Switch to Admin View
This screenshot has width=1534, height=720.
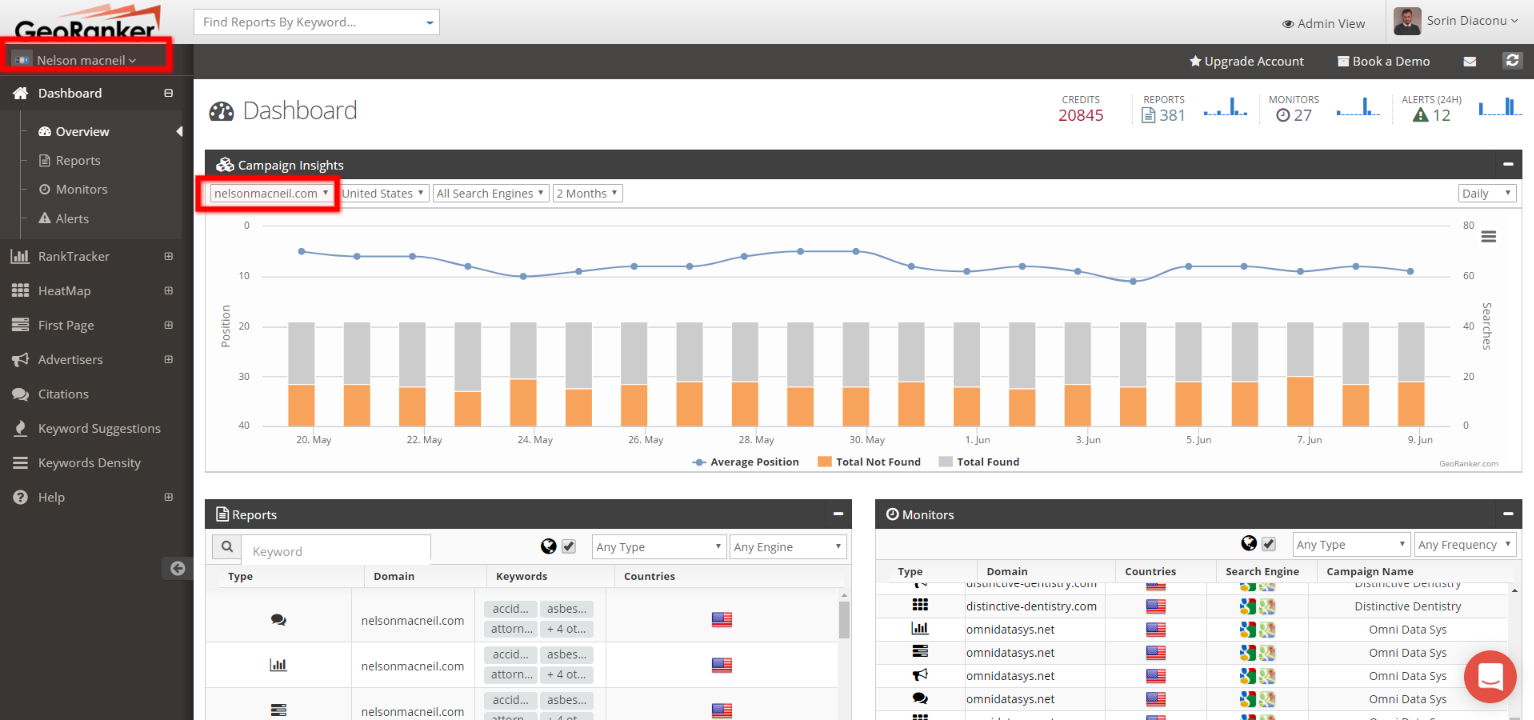[x=1323, y=23]
